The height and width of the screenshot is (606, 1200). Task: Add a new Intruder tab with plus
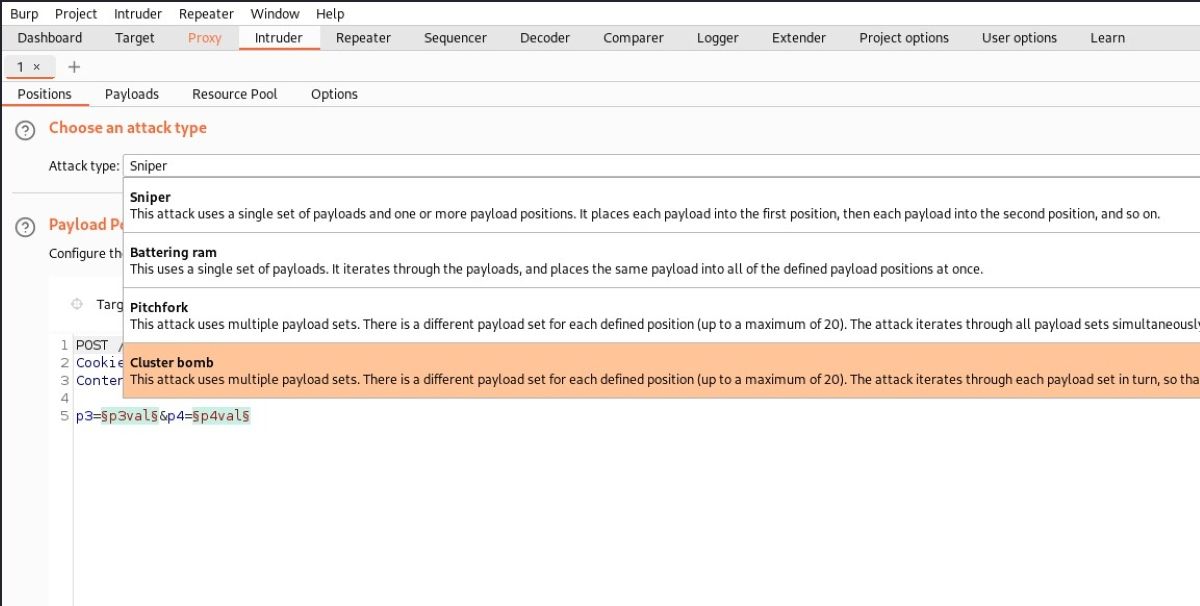click(73, 67)
